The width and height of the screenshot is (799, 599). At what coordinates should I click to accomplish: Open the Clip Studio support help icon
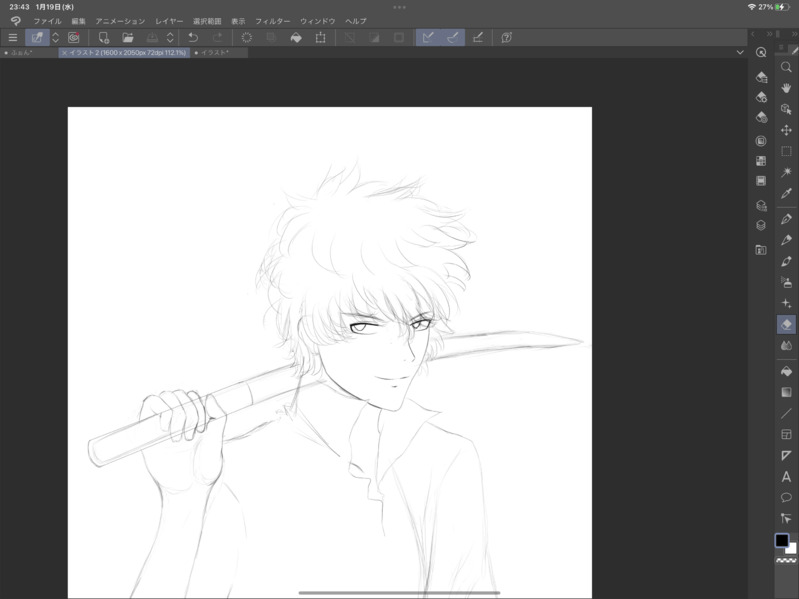pyautogui.click(x=506, y=38)
